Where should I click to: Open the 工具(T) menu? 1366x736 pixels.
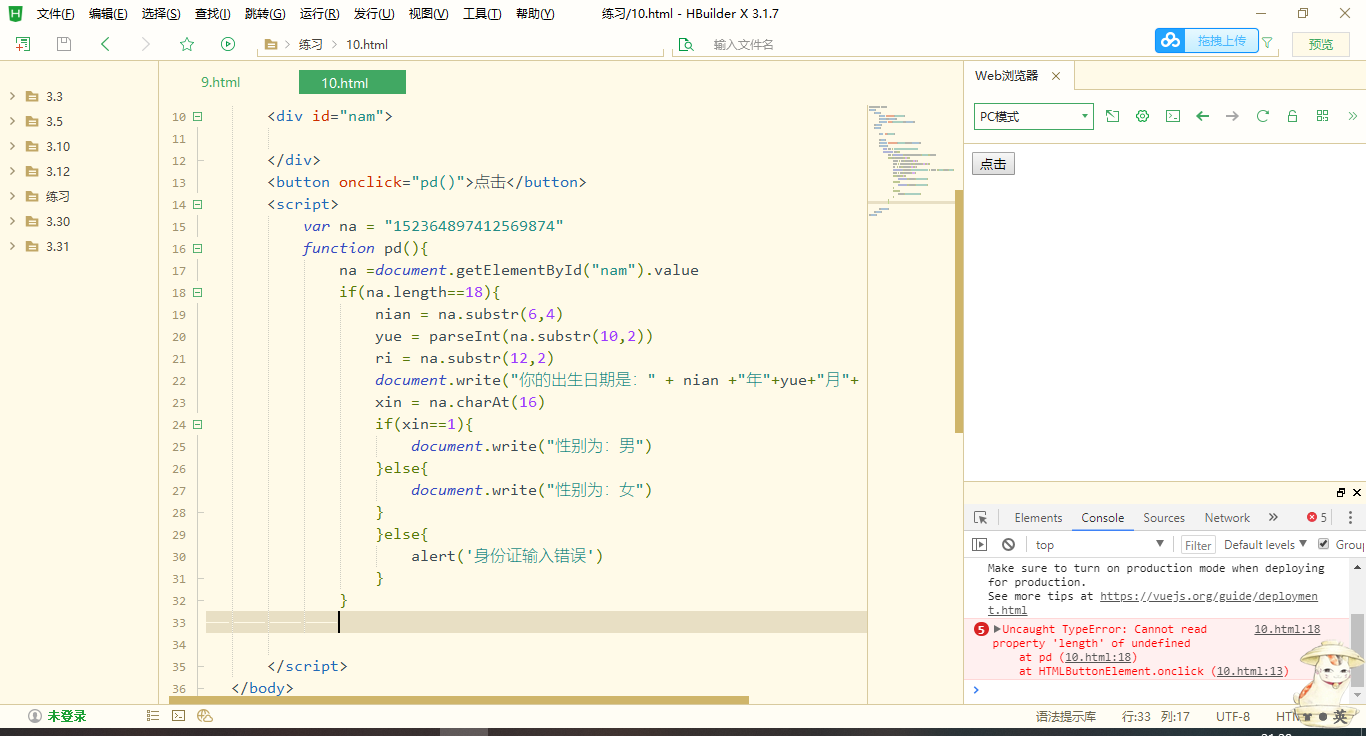[x=482, y=14]
